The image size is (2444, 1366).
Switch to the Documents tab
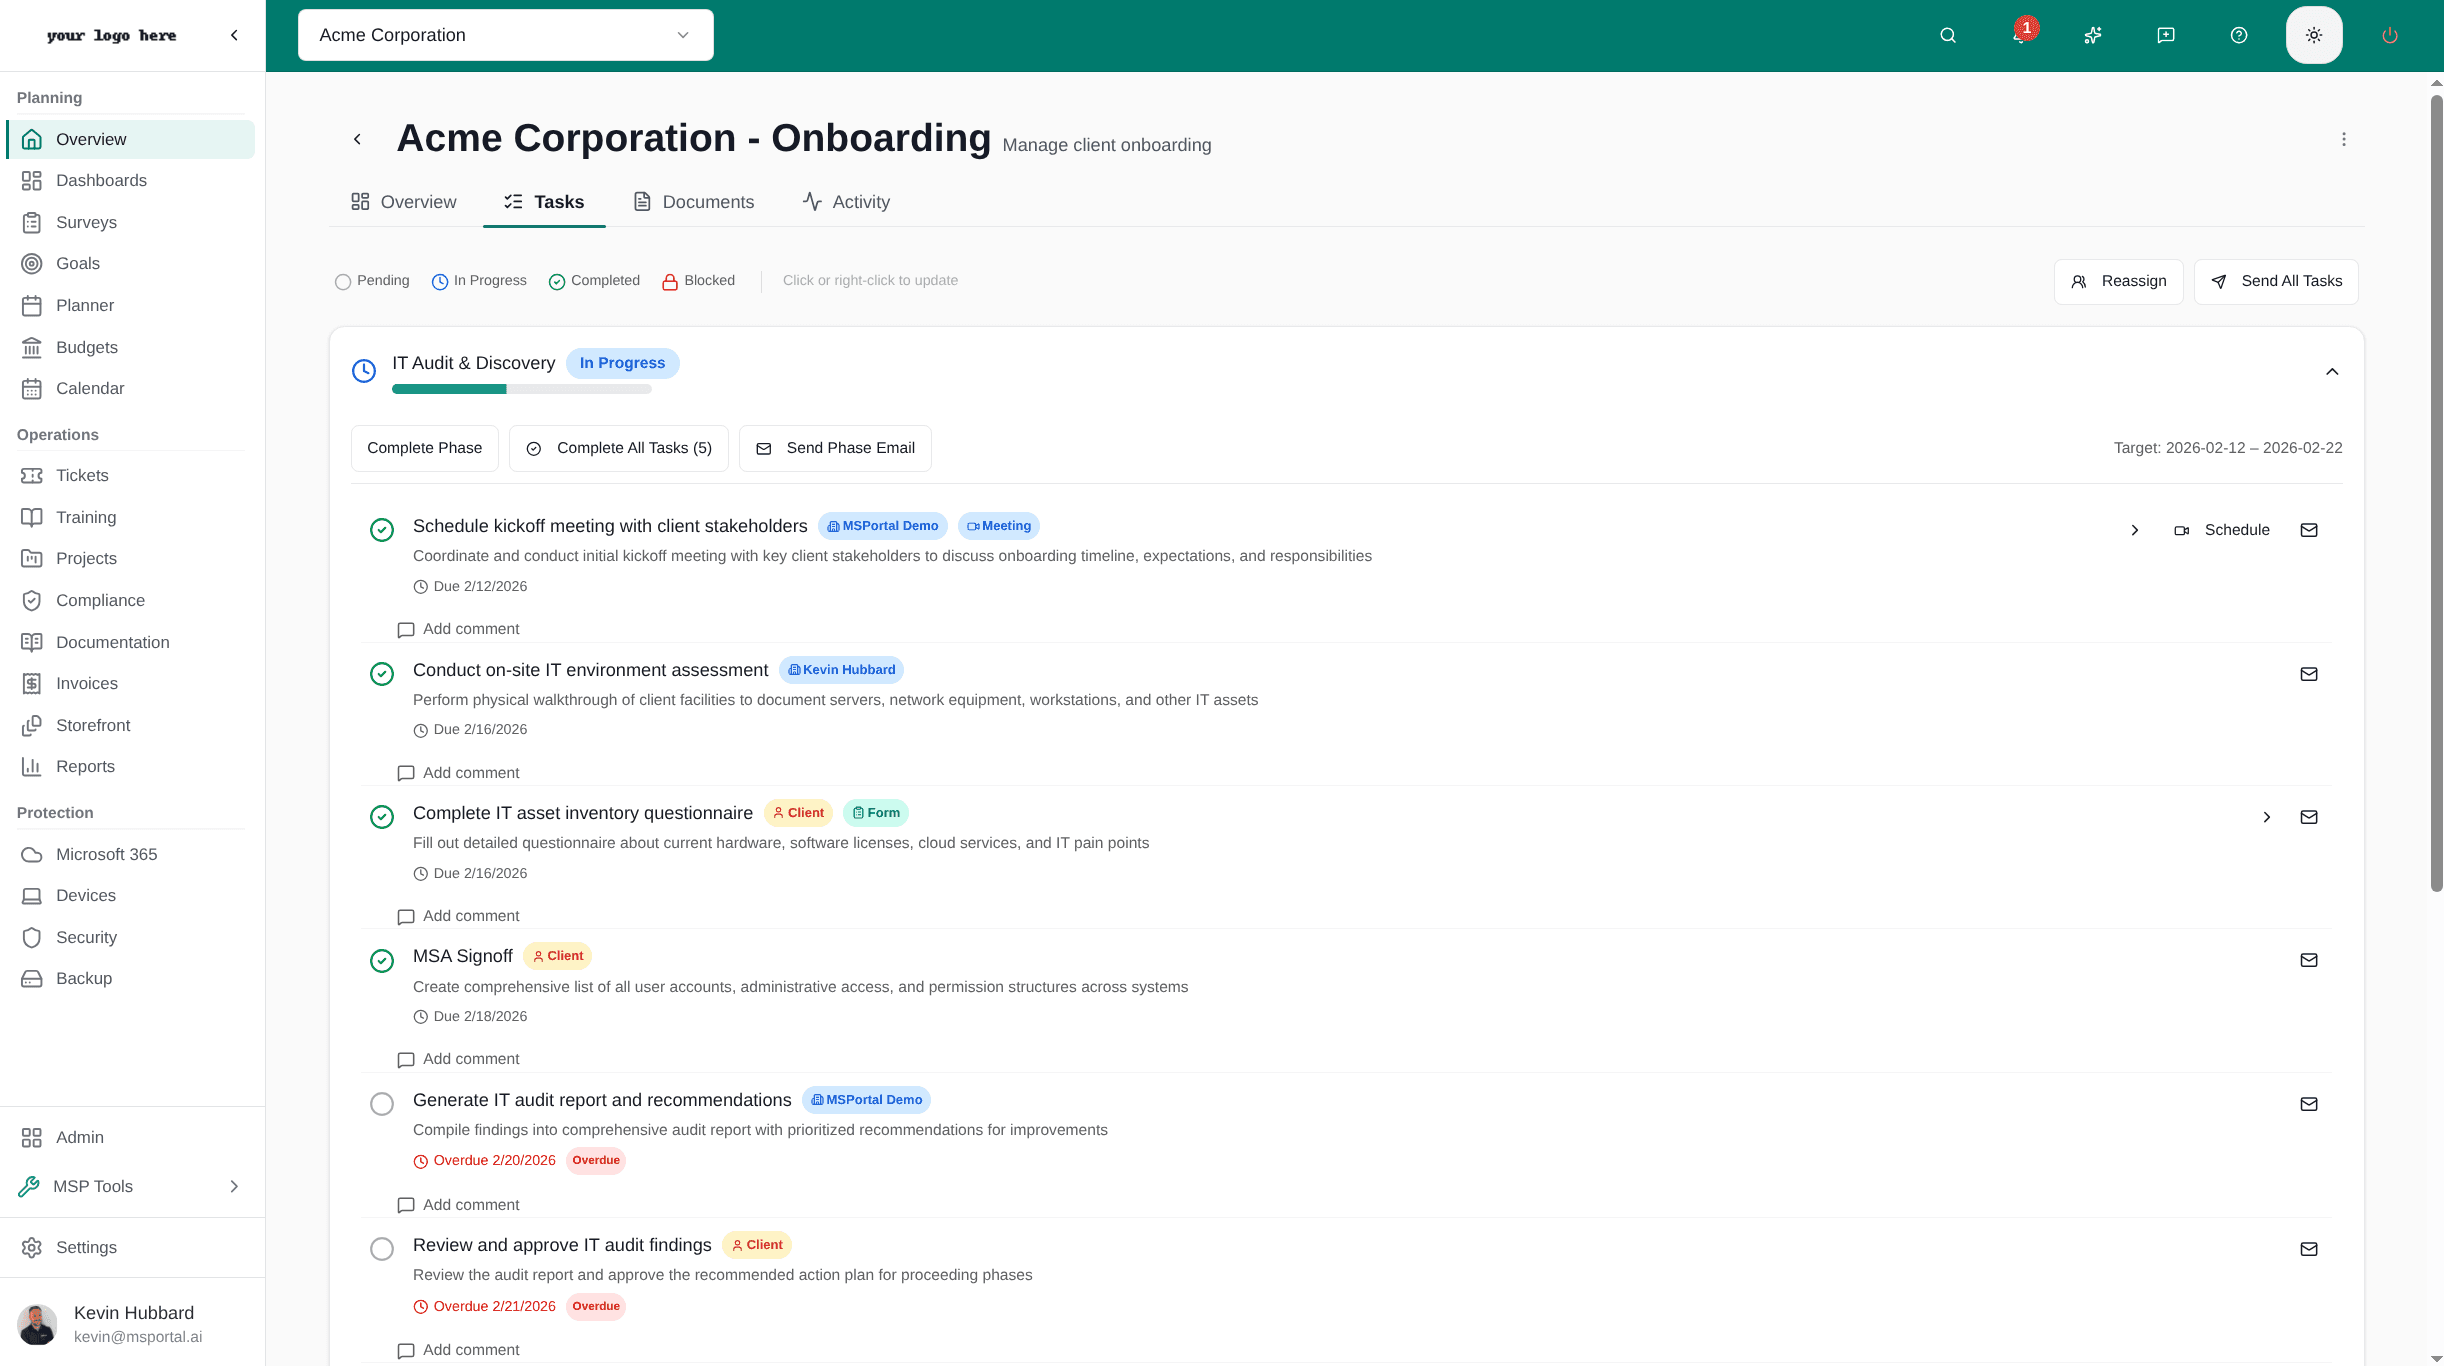tap(693, 201)
